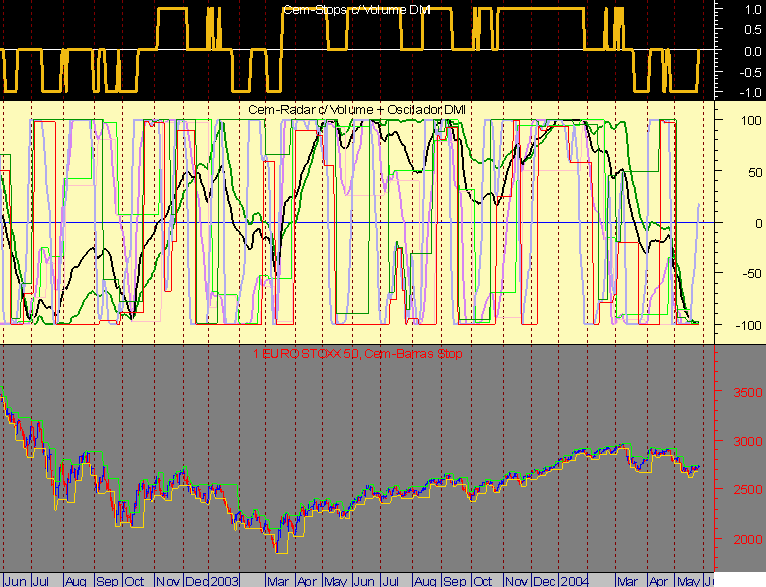766x587 pixels.
Task: Click the -50 label on the radar axis
Action: click(x=752, y=273)
